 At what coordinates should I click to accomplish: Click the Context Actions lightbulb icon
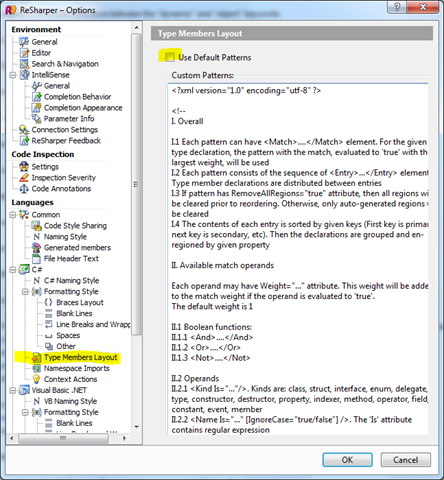36,379
